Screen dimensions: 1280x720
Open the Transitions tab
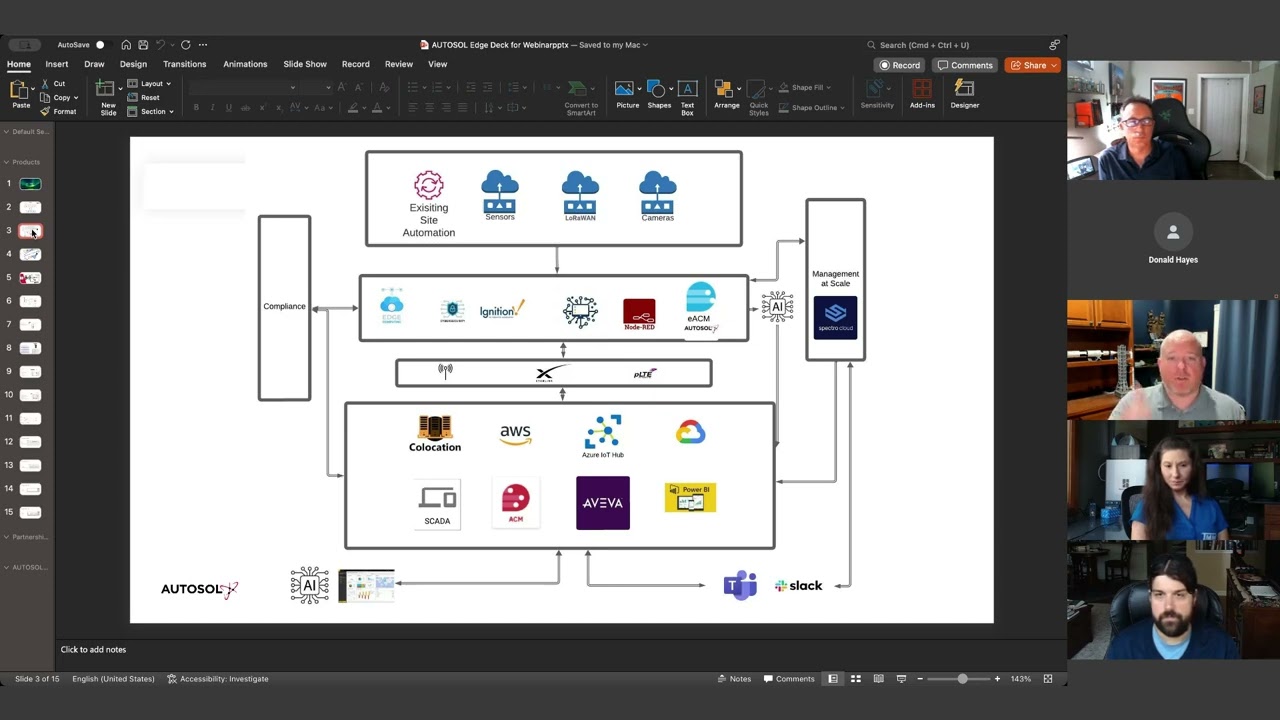185,64
